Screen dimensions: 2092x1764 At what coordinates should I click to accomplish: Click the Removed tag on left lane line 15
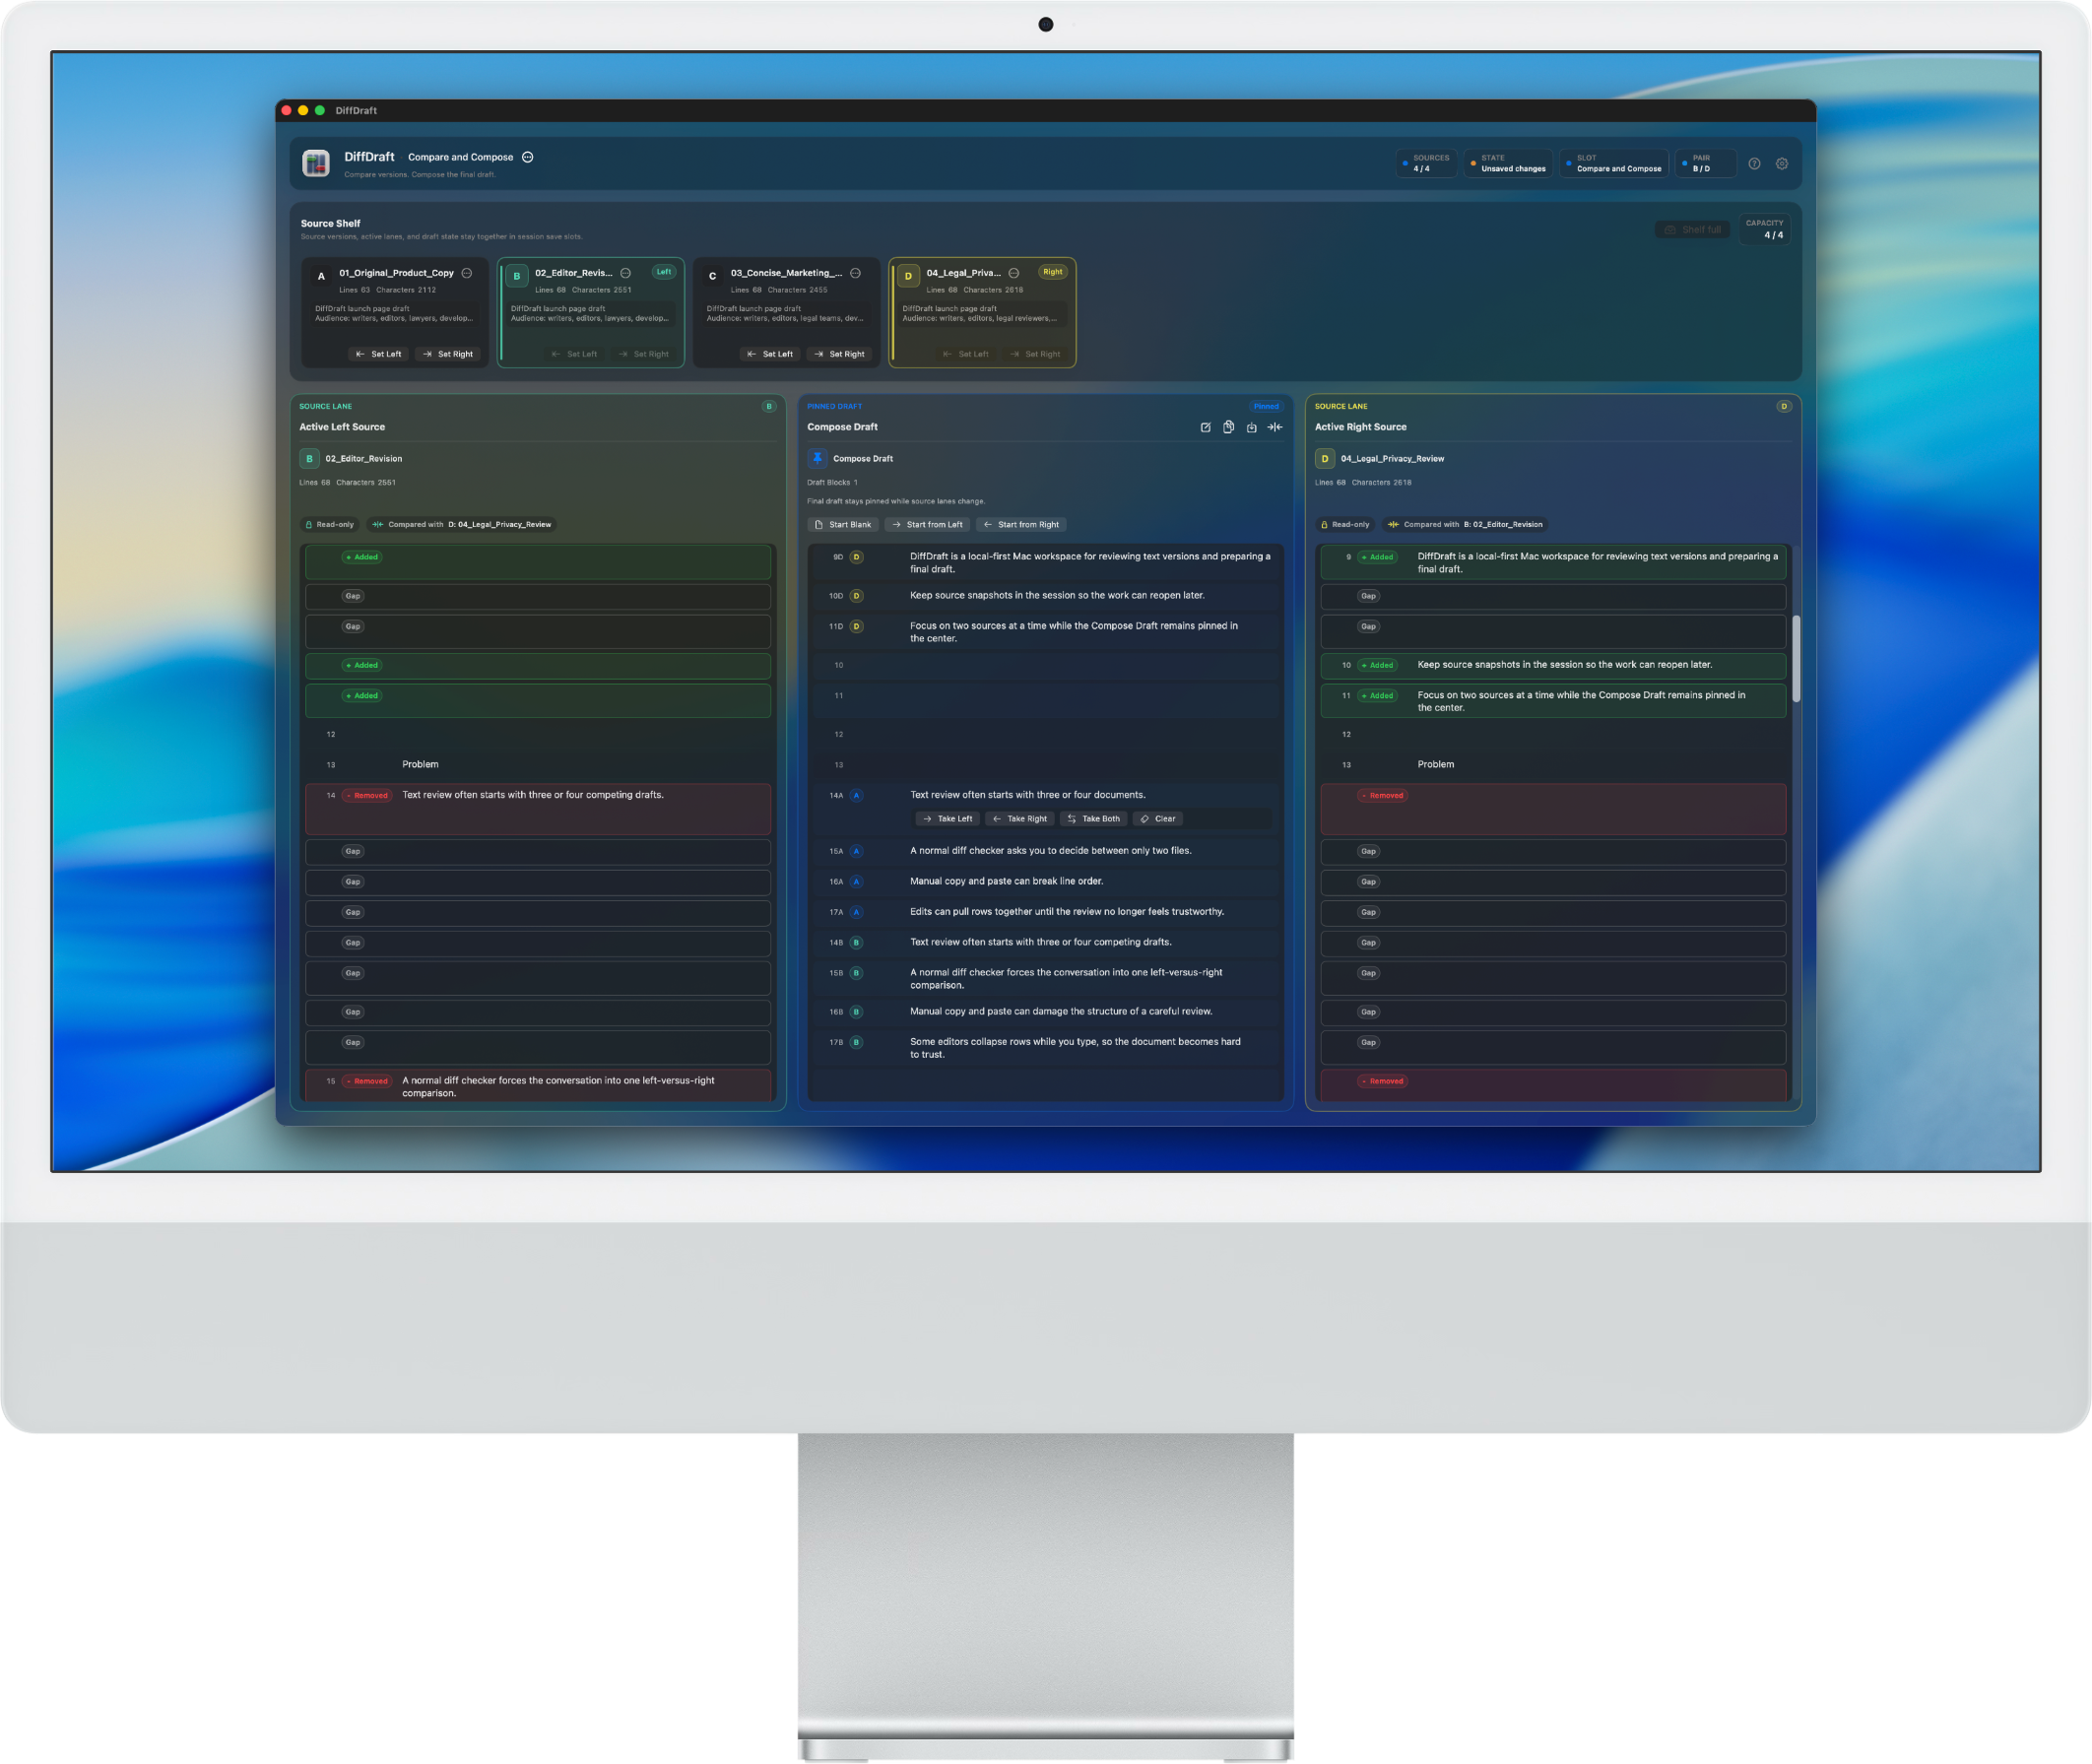(x=367, y=1082)
